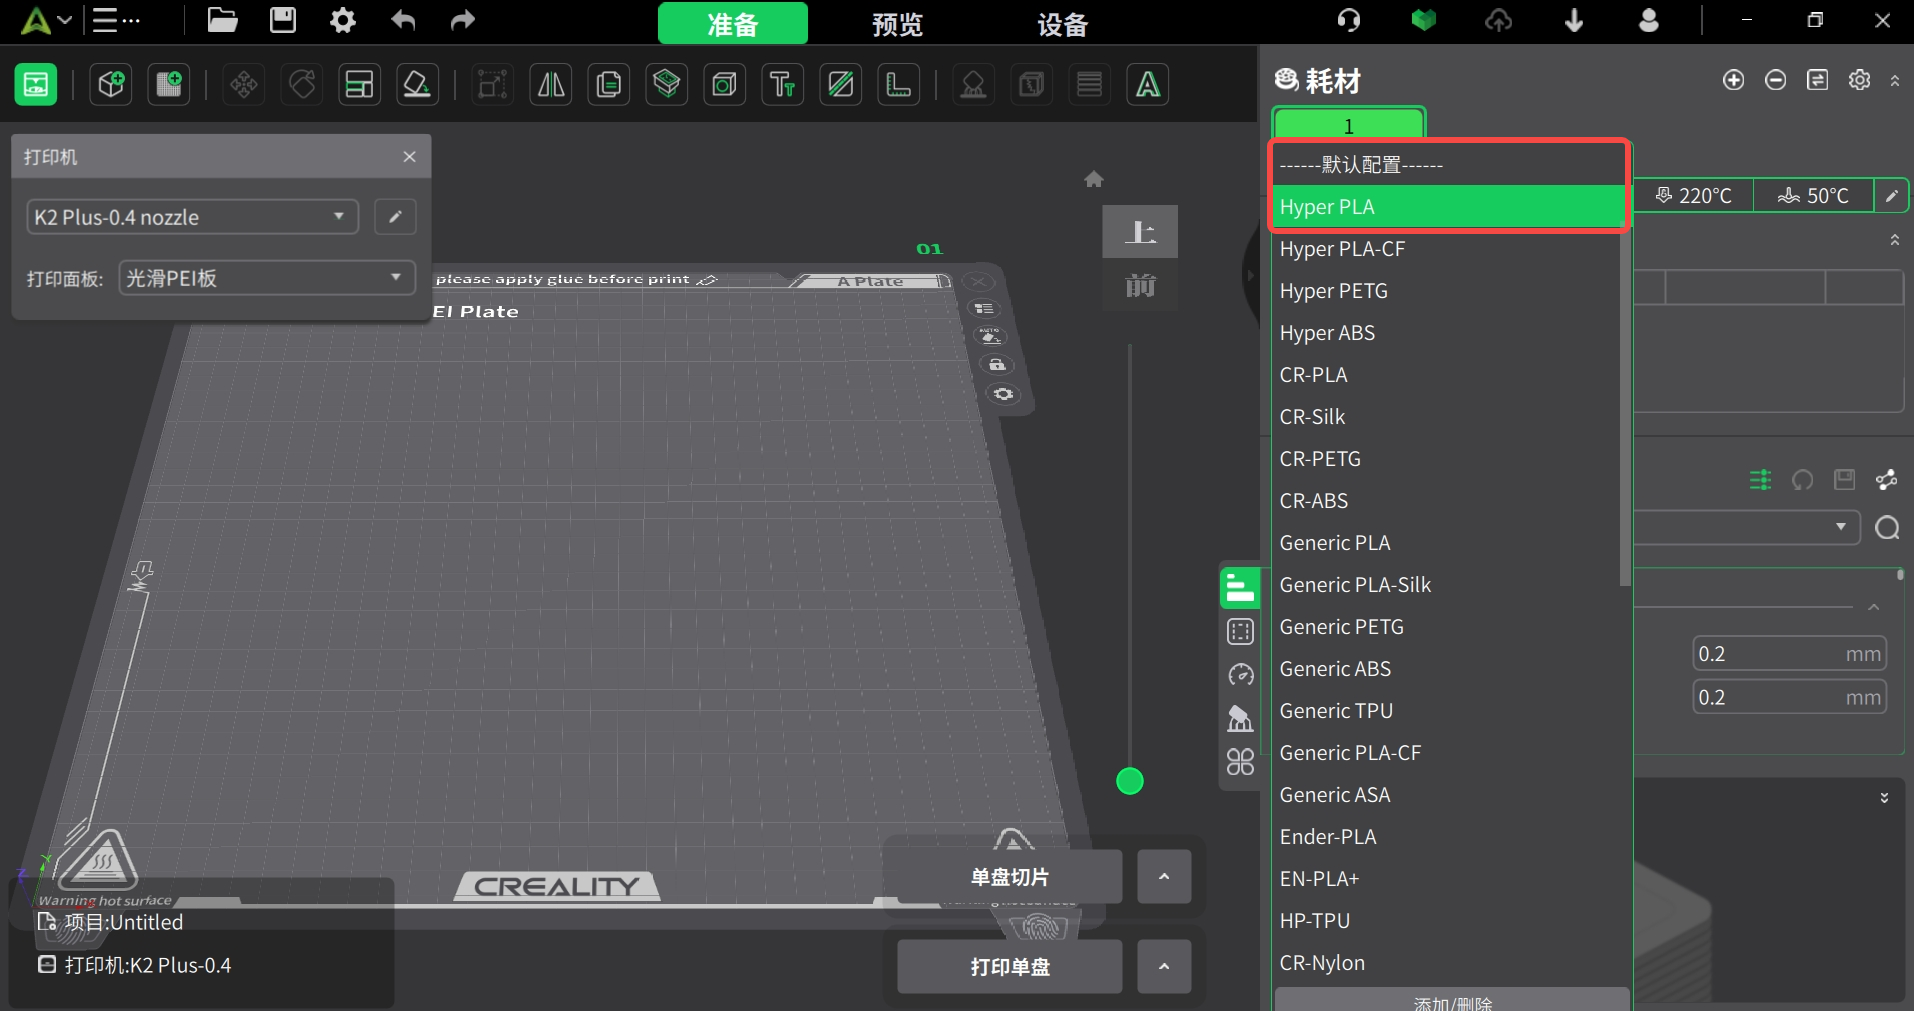
Task: Click the headset support icon
Action: coord(1349,20)
